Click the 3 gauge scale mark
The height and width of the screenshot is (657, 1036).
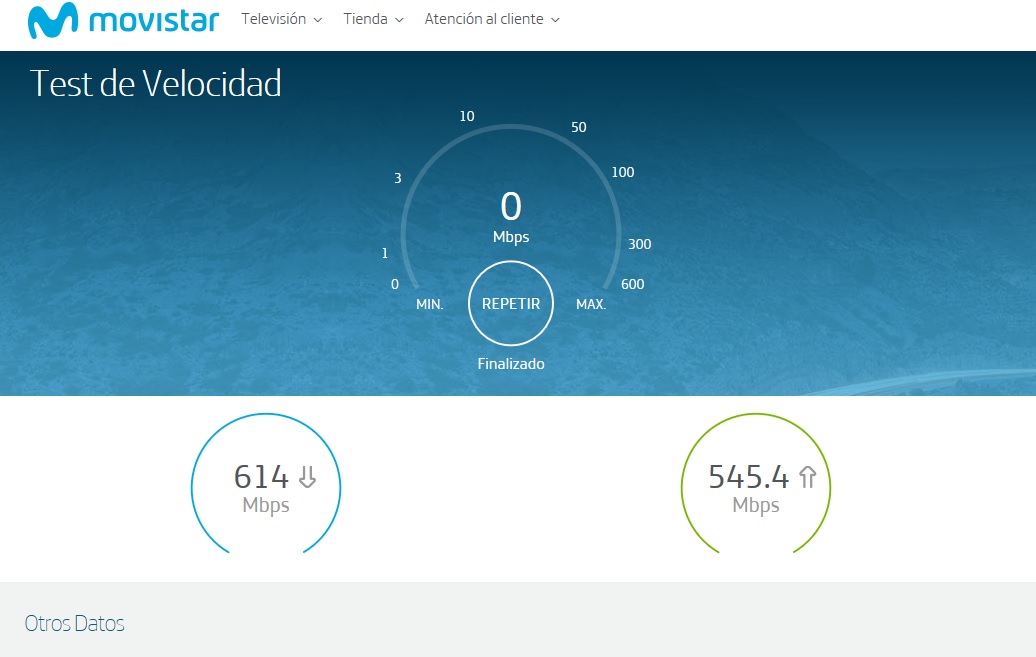[398, 178]
